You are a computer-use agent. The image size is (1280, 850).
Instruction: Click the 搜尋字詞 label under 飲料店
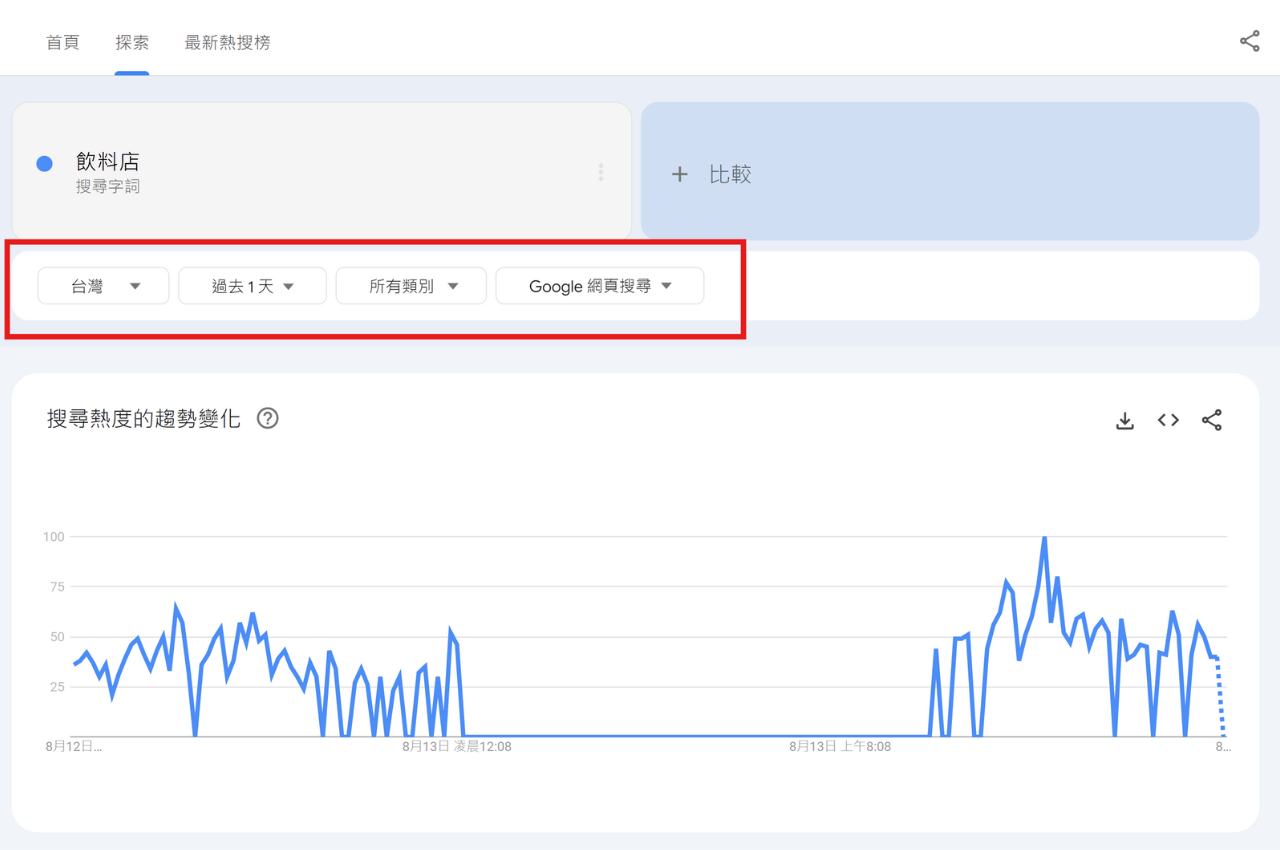coord(108,187)
